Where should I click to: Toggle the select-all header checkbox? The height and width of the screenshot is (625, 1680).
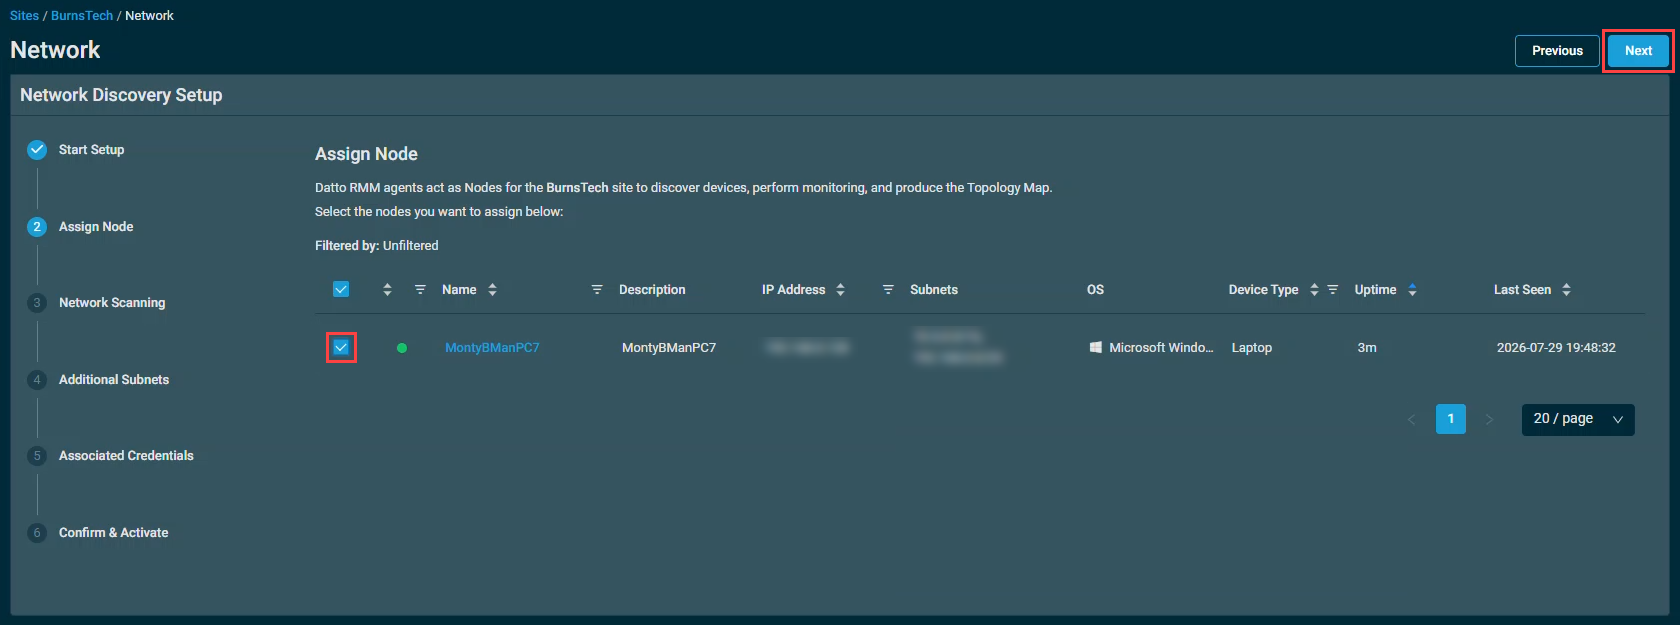click(x=341, y=289)
